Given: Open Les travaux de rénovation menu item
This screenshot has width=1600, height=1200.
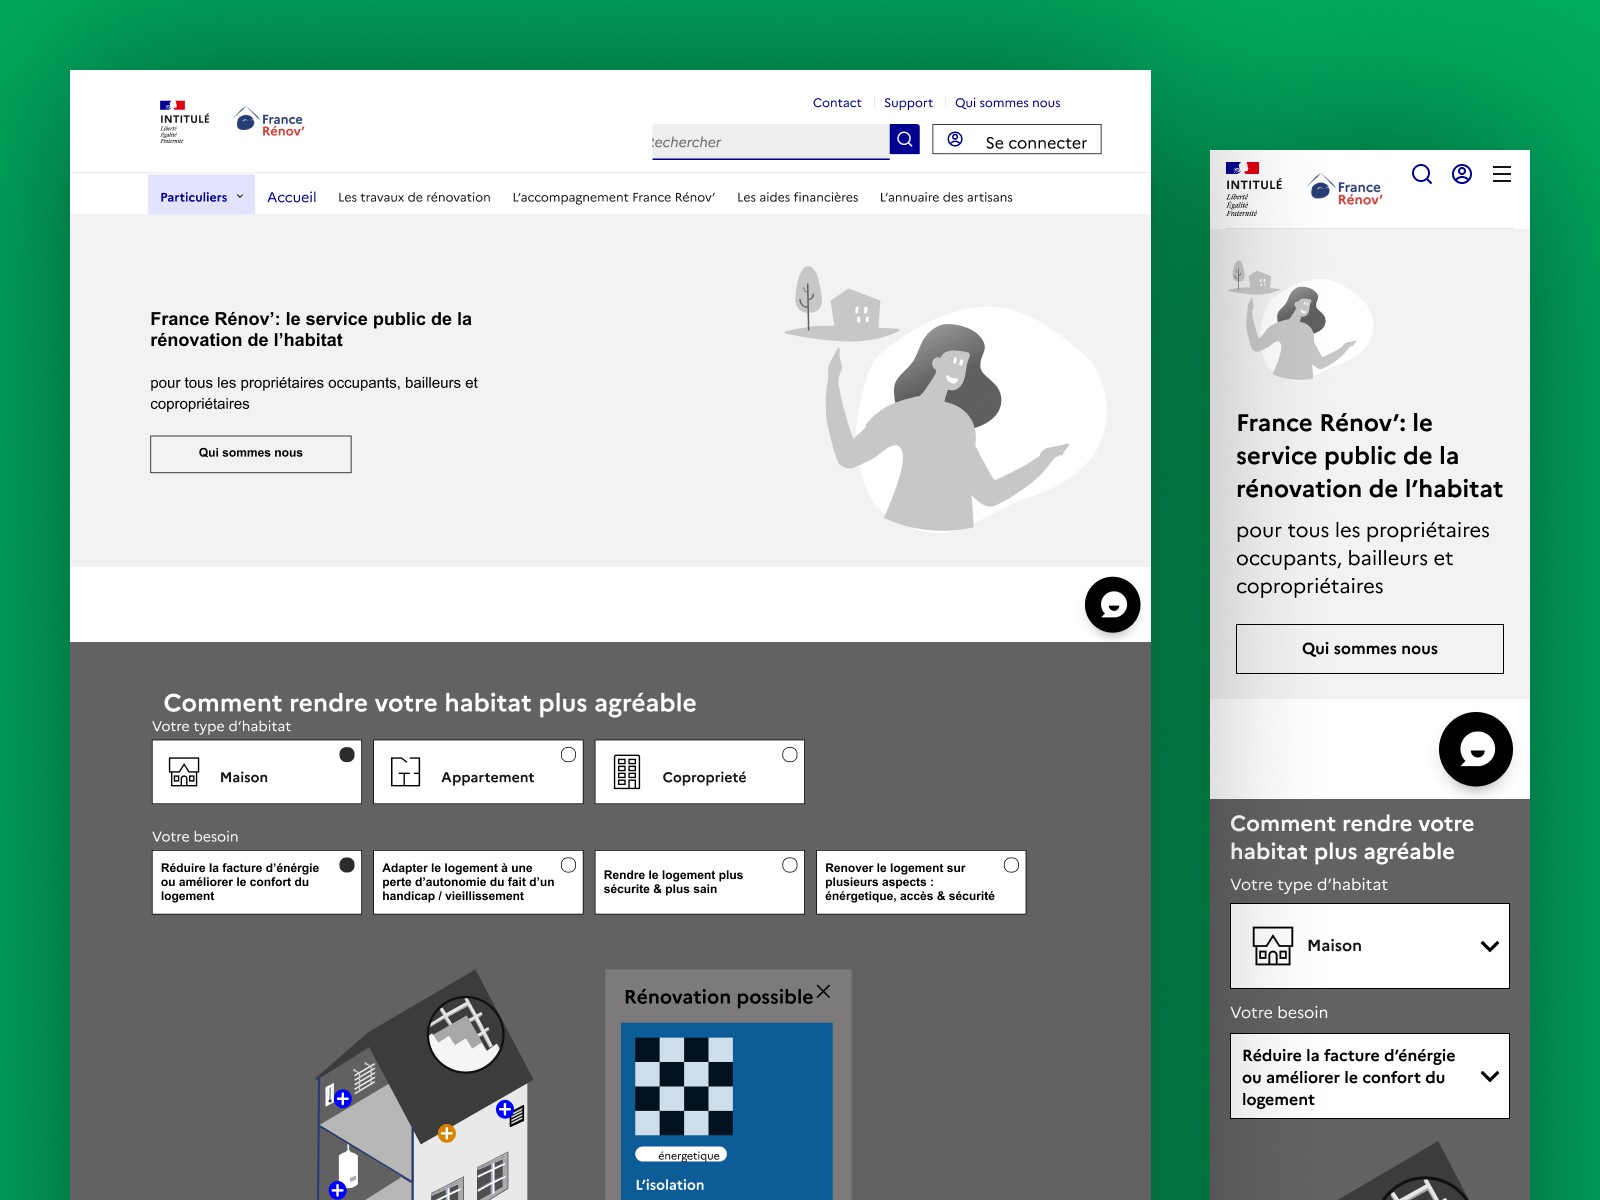Looking at the screenshot, I should [x=414, y=197].
